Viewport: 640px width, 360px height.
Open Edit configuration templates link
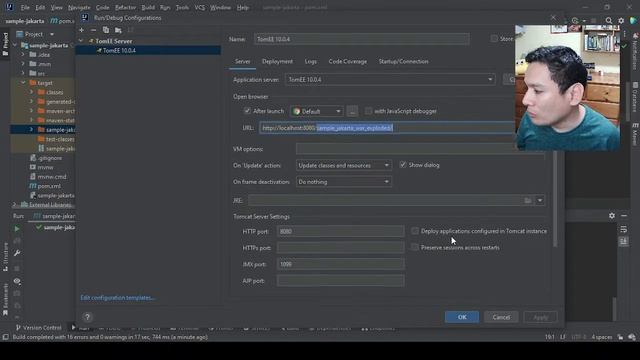tap(118, 298)
